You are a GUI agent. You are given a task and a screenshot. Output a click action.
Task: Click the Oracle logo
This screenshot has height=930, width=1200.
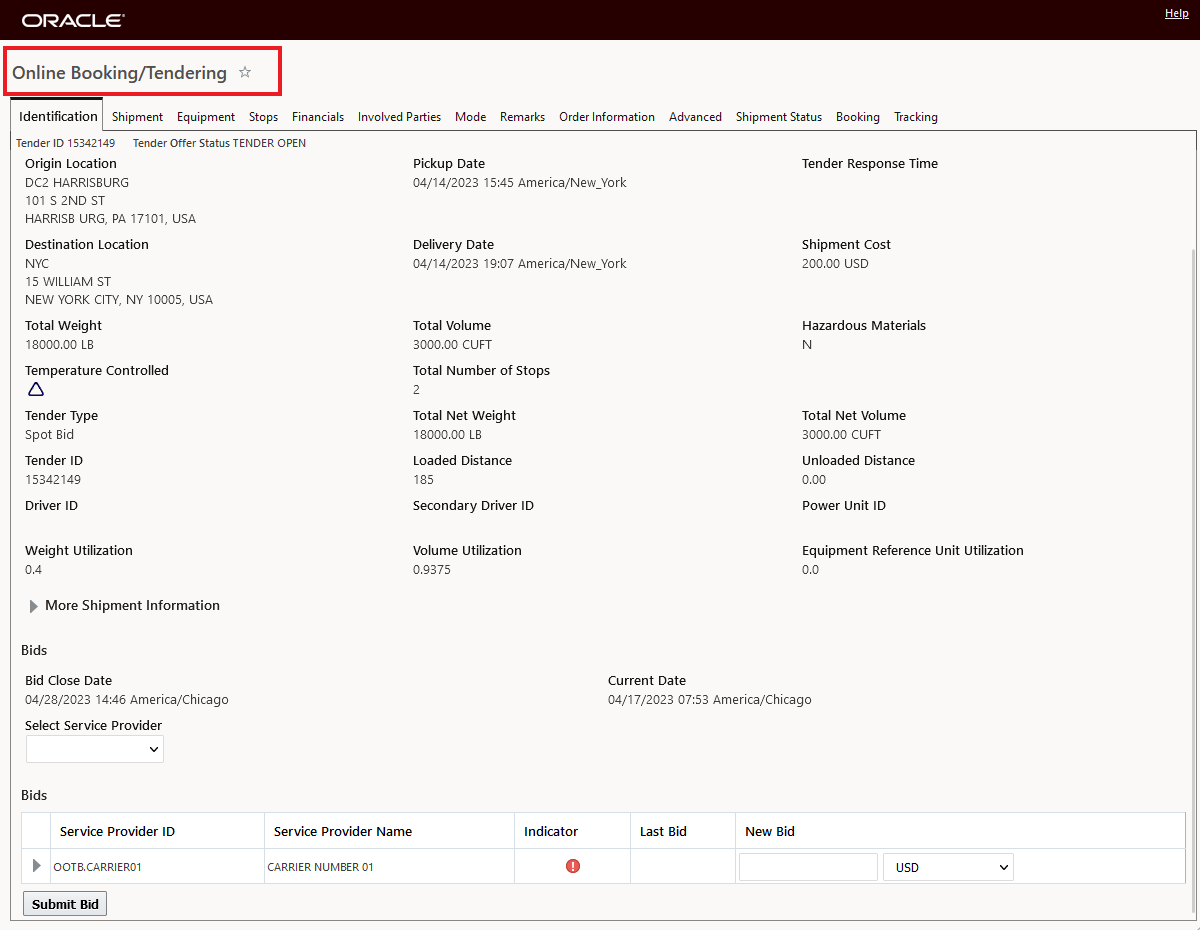pyautogui.click(x=73, y=20)
